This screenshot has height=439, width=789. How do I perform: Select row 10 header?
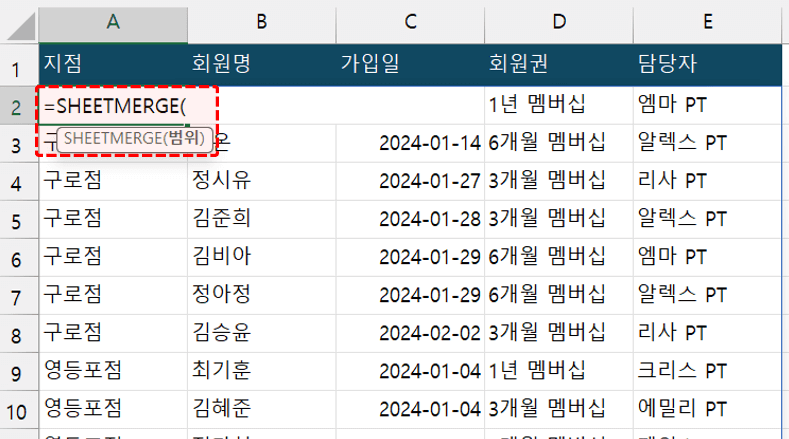(19, 410)
